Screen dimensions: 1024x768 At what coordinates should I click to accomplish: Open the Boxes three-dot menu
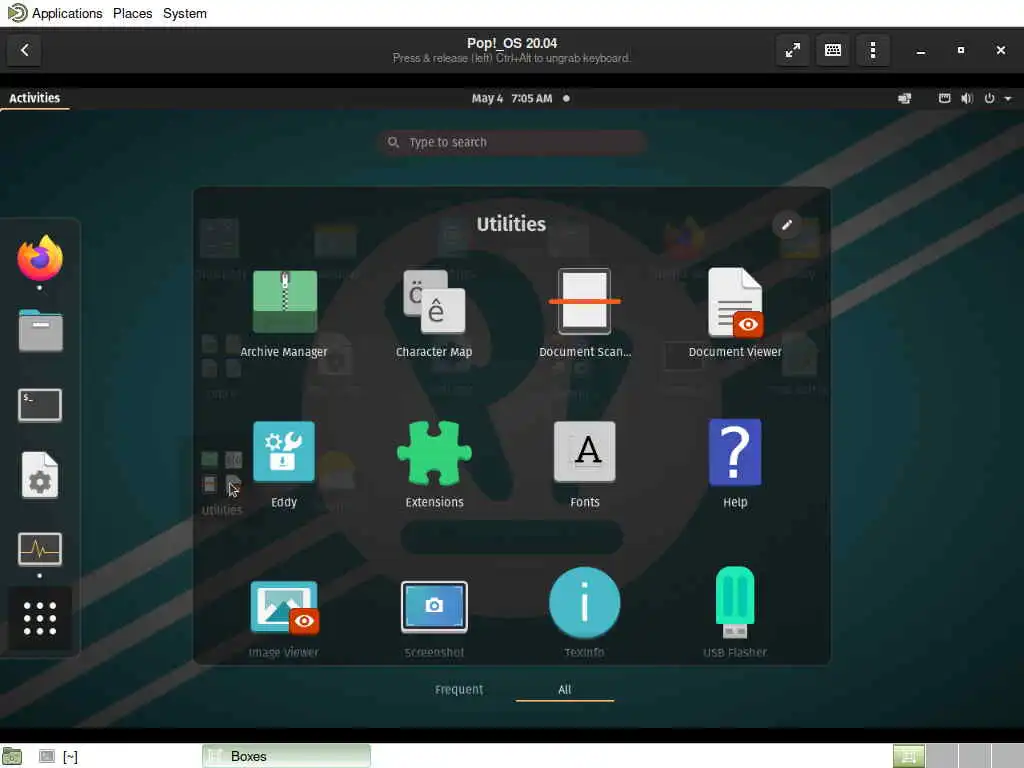[873, 50]
